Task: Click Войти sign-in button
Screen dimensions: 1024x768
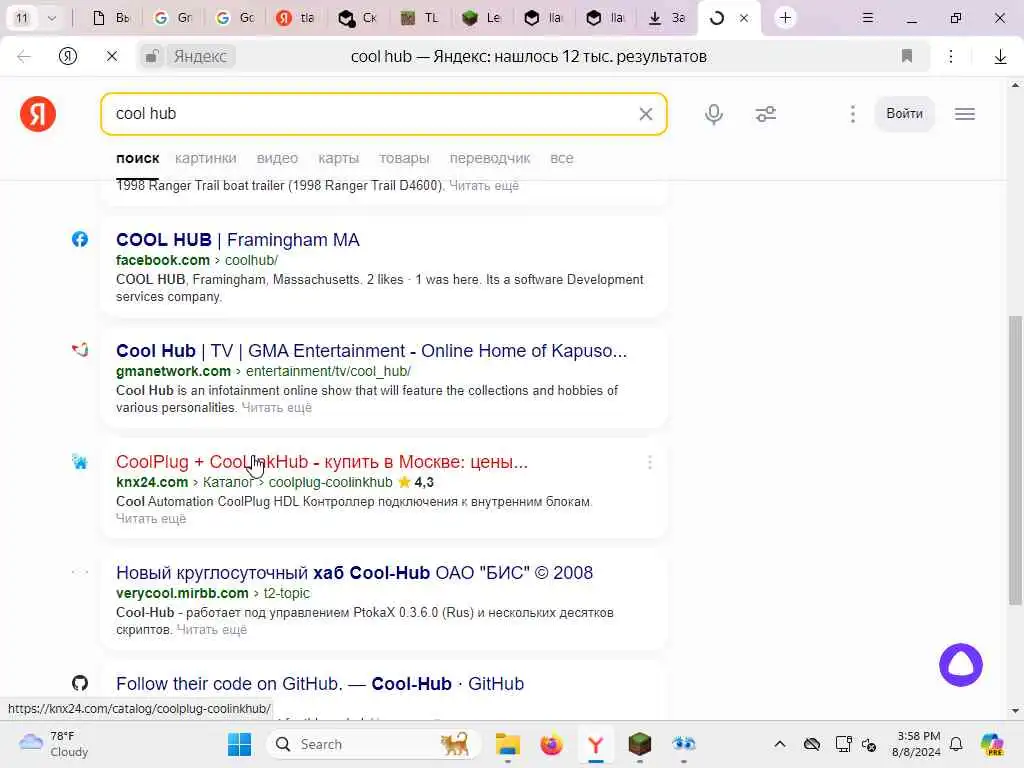Action: 904,114
